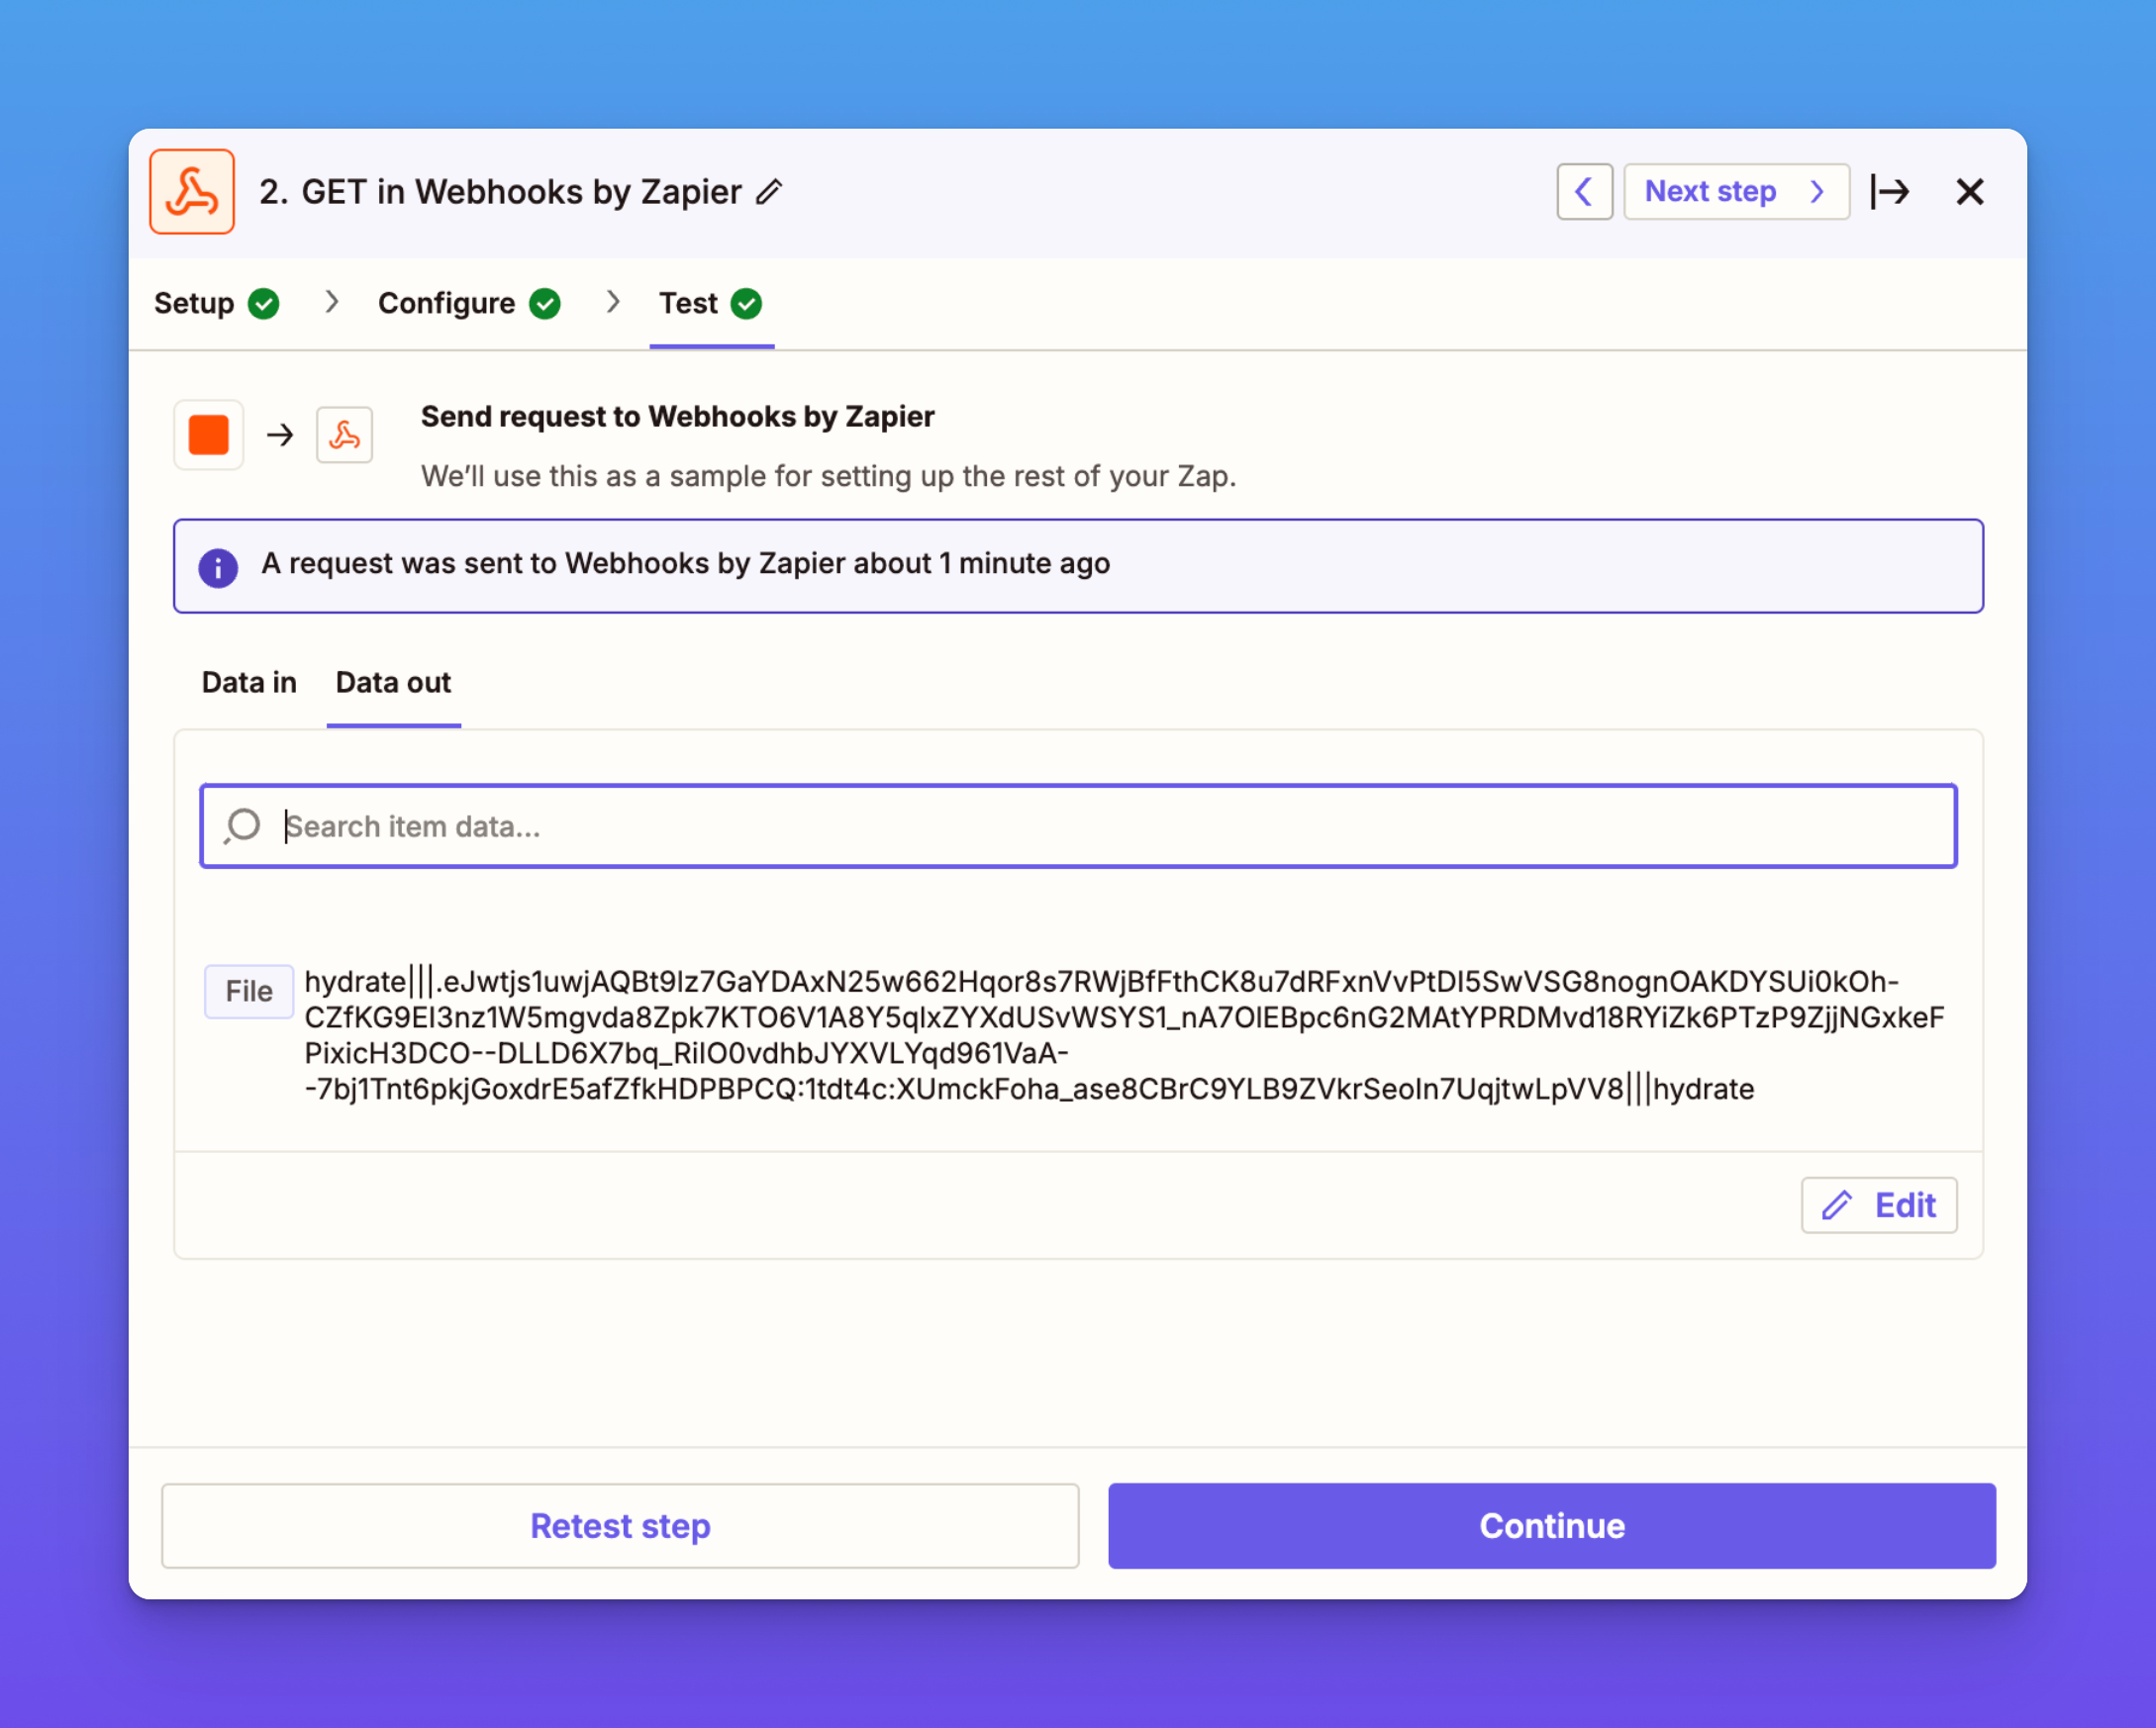Click the Webhooks by Zapier app logo

tap(192, 192)
